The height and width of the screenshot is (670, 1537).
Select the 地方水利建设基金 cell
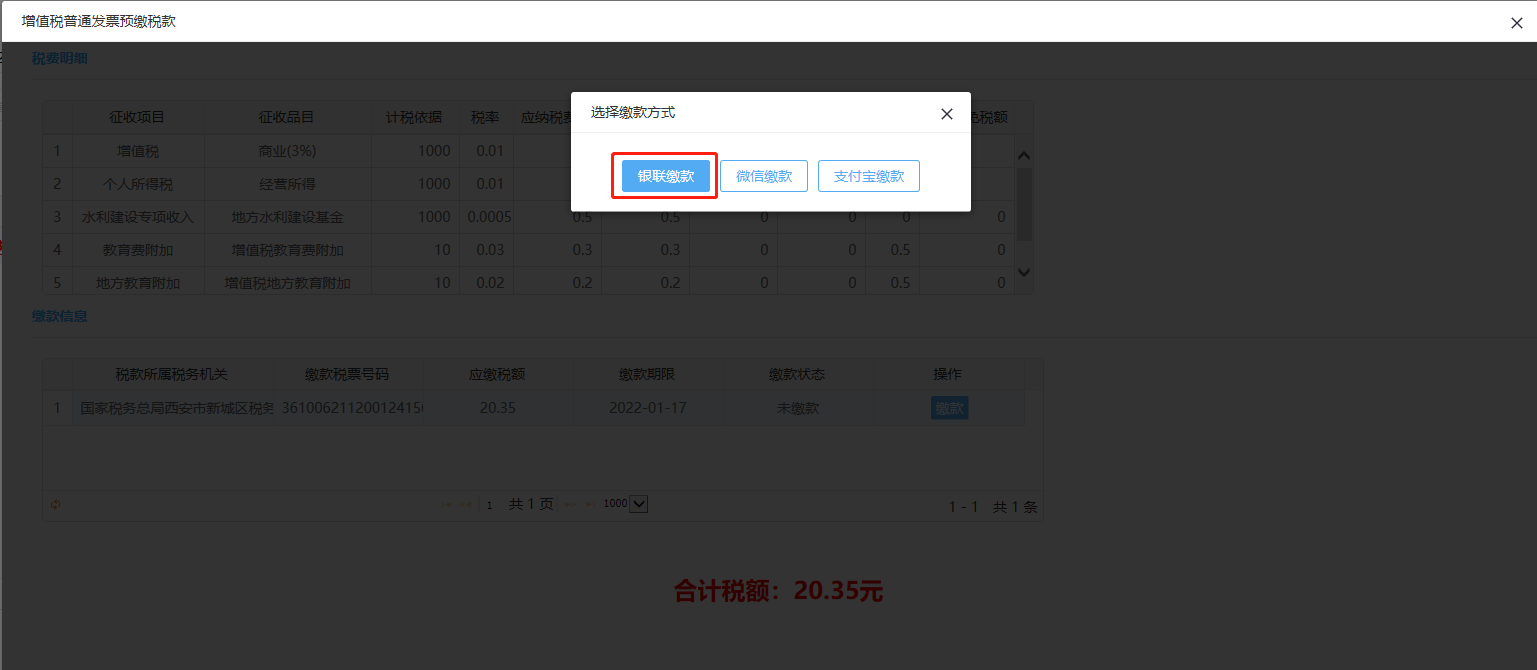point(287,217)
